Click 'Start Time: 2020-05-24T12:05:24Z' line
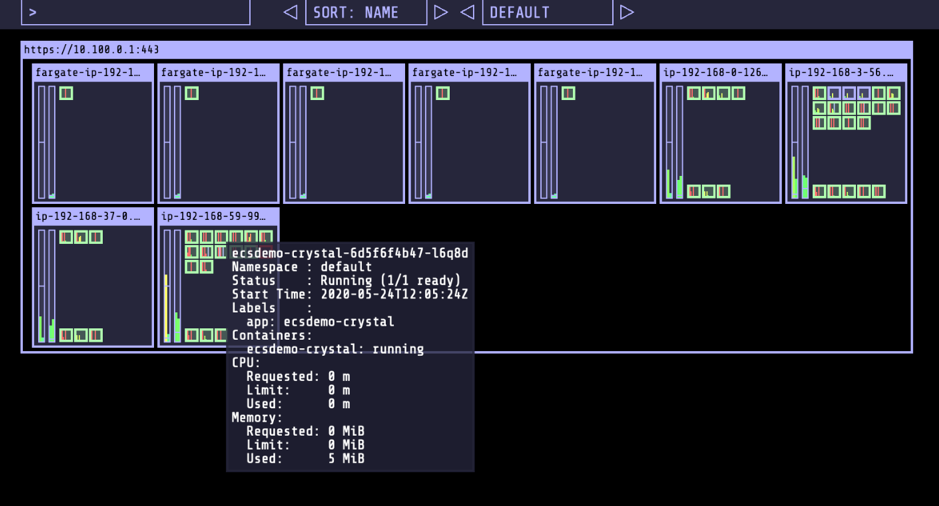Image resolution: width=939 pixels, height=506 pixels. (x=350, y=295)
